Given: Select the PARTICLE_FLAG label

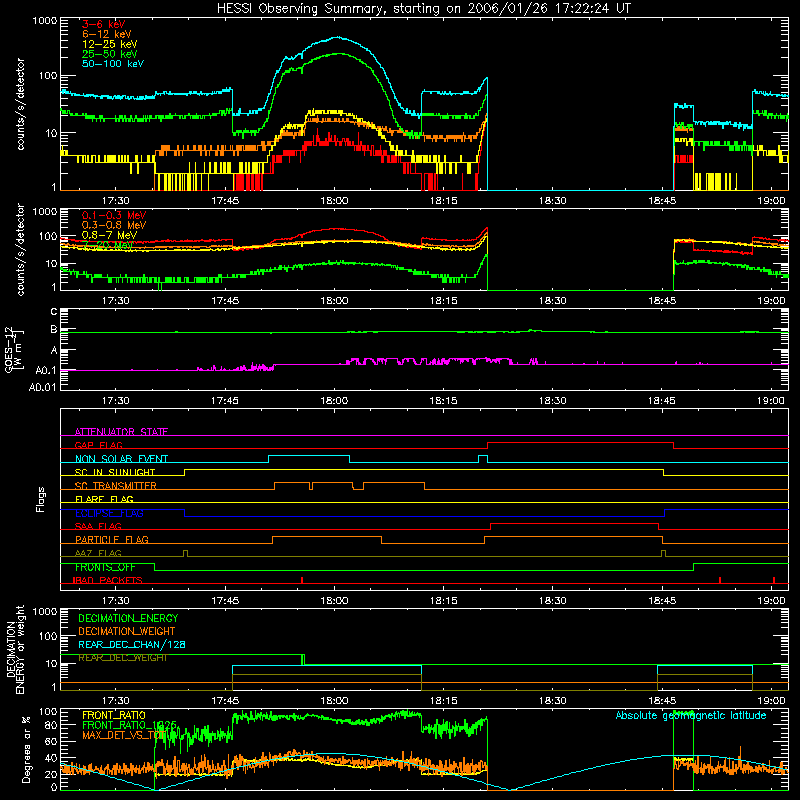Looking at the screenshot, I should tap(112, 540).
